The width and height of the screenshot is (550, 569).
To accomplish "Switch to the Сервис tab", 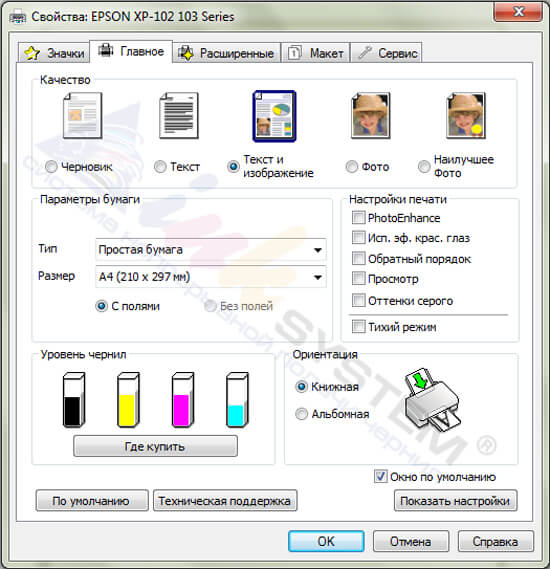I will 386,53.
